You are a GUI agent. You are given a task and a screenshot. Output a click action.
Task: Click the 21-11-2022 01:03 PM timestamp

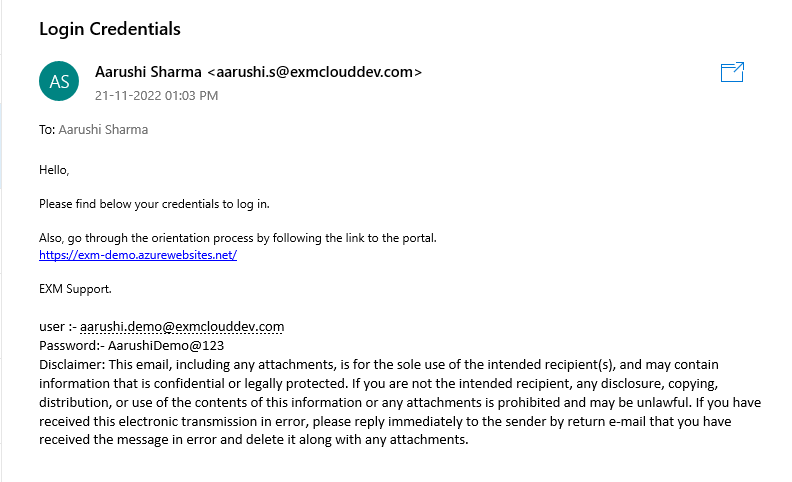[x=157, y=95]
